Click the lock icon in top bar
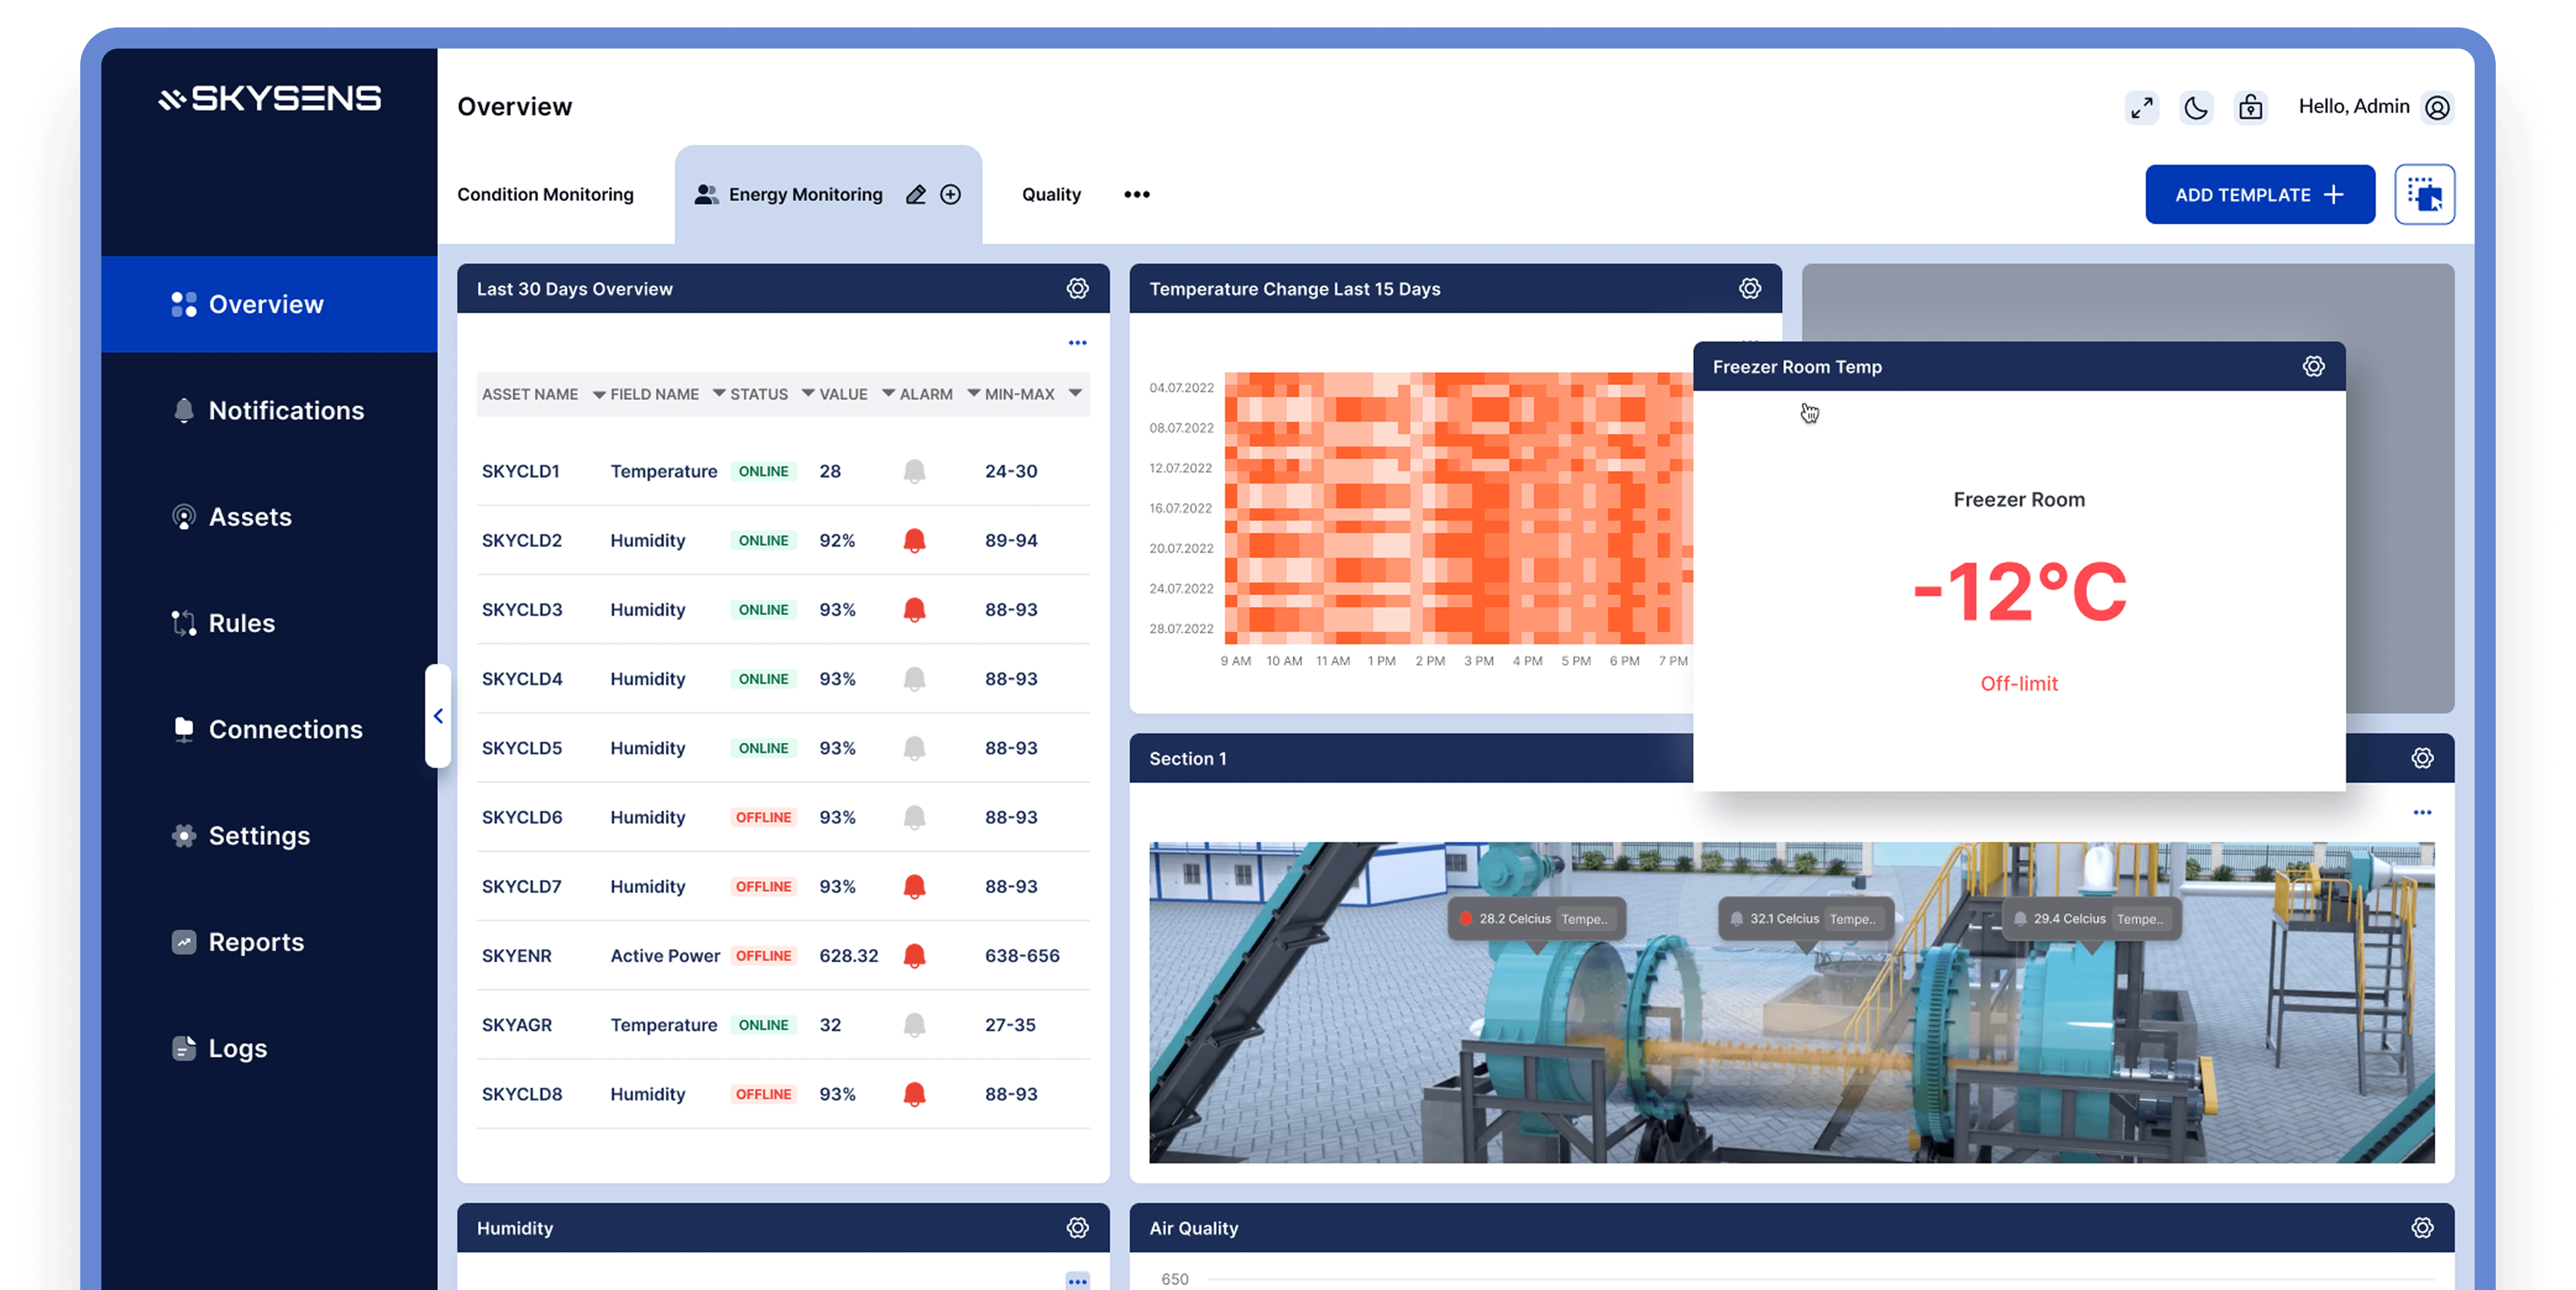This screenshot has height=1290, width=2576. (2250, 108)
